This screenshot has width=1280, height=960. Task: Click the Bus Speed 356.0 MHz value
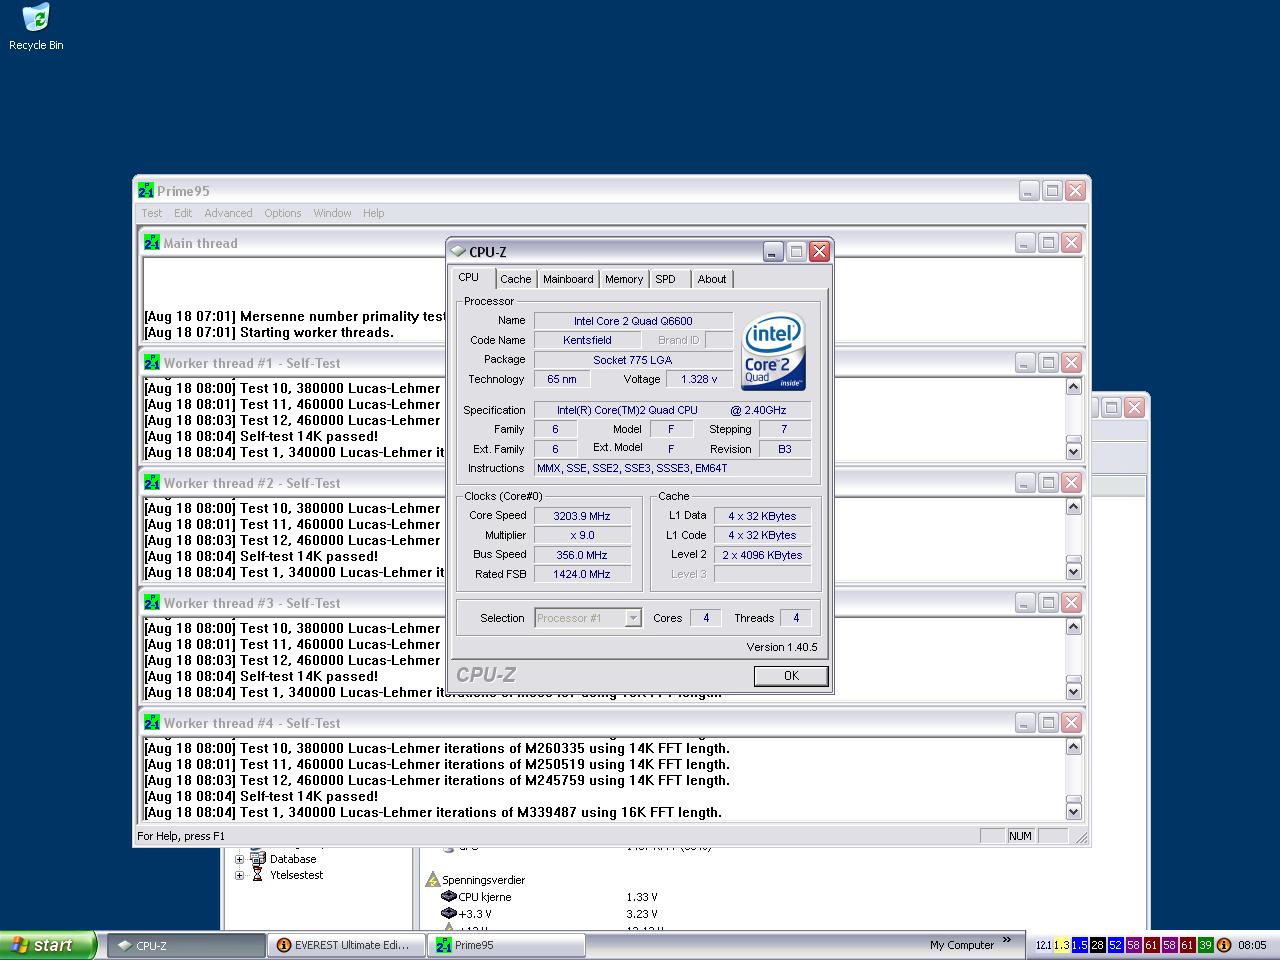click(x=582, y=555)
